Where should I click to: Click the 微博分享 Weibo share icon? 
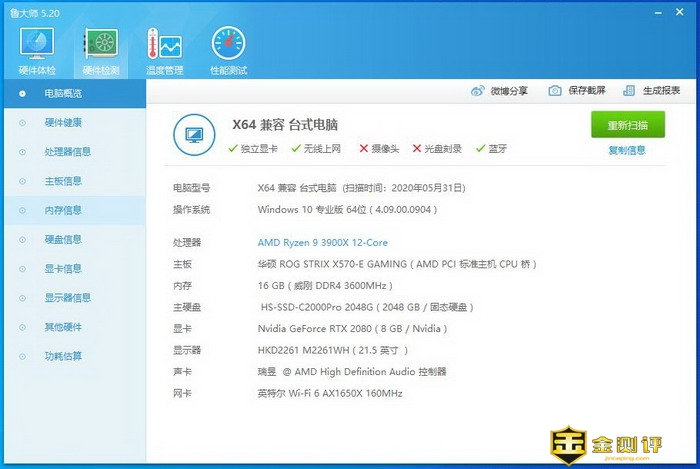coord(478,91)
